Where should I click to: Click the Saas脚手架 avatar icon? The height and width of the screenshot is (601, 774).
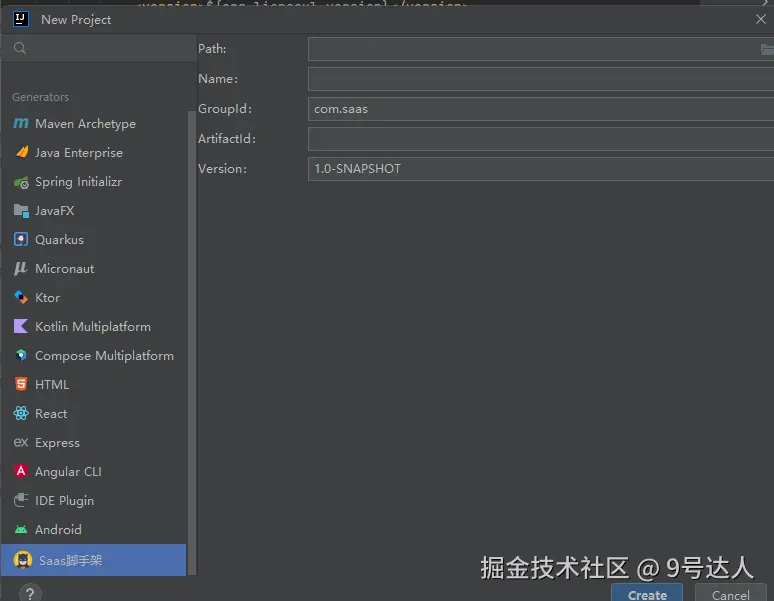pyautogui.click(x=22, y=560)
